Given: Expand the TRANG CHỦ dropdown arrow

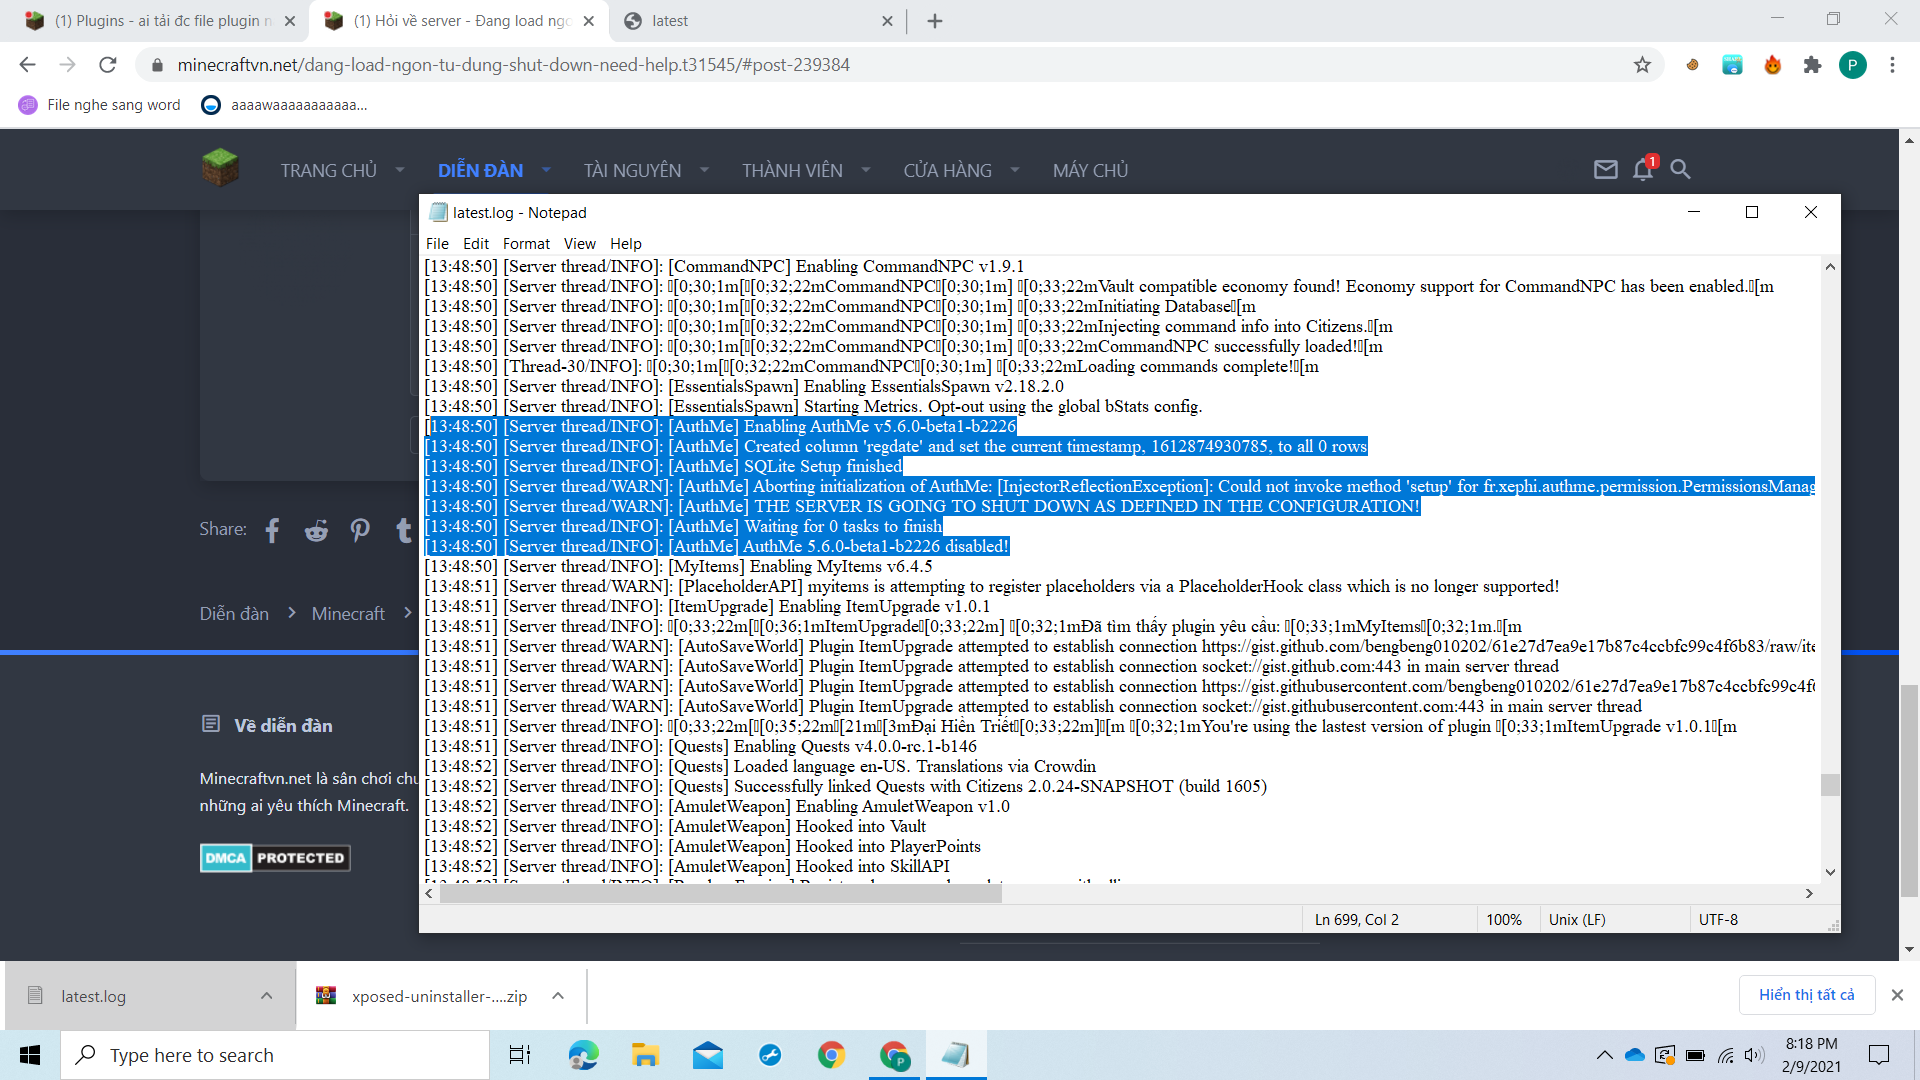Looking at the screenshot, I should [400, 170].
